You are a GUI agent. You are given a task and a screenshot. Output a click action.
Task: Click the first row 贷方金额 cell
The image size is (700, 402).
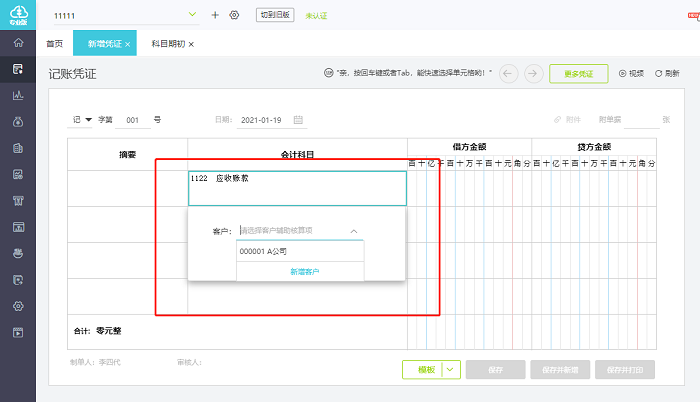594,188
